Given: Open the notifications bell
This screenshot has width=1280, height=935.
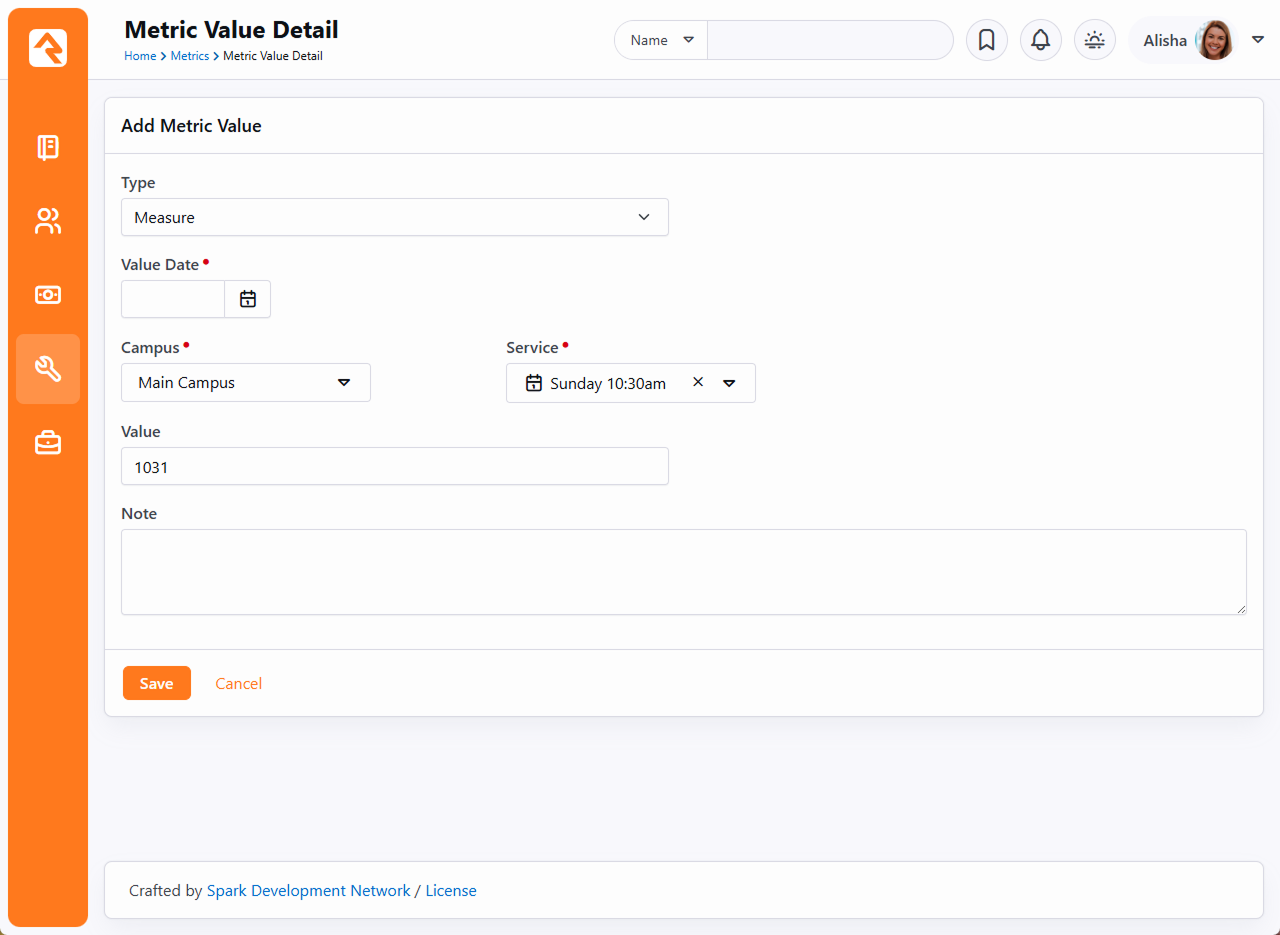Looking at the screenshot, I should tap(1040, 40).
